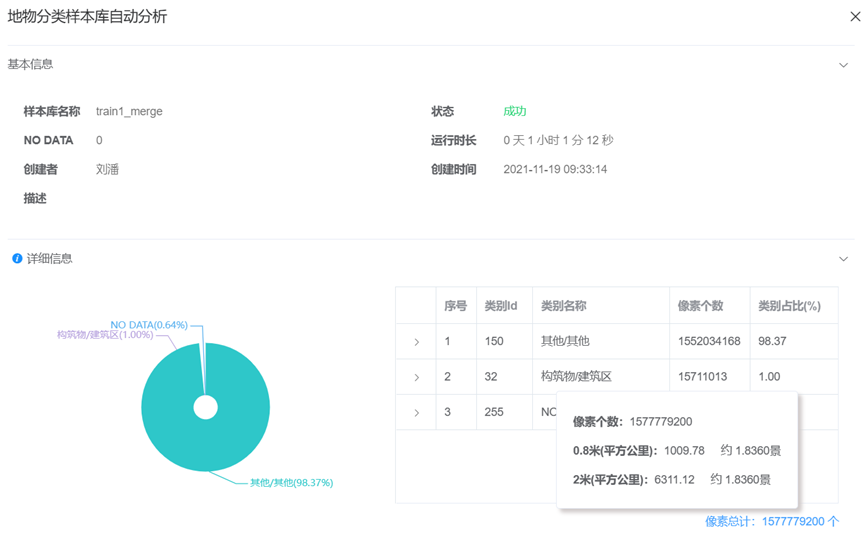Click the 详细信息 section title

[x=50, y=258]
